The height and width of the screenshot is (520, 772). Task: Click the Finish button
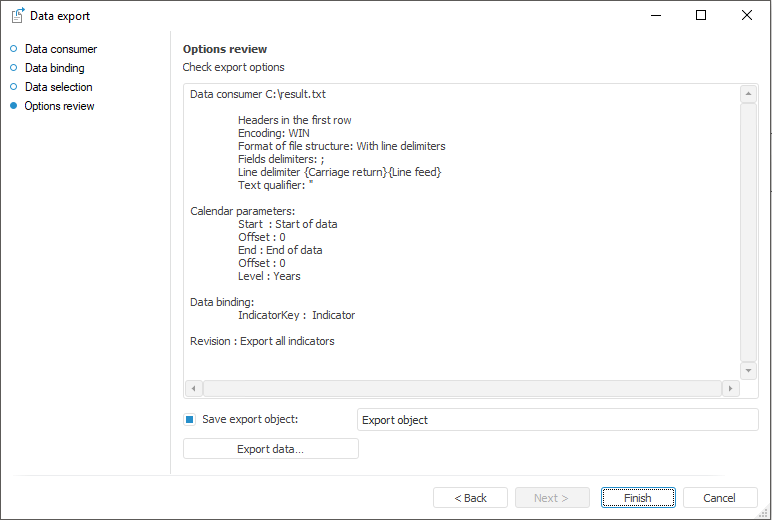pyautogui.click(x=638, y=498)
